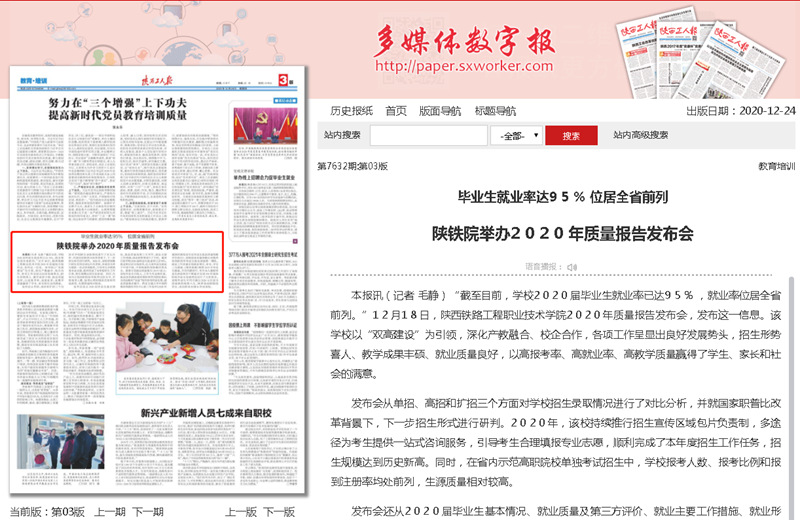Open 版面导航 navigation

pyautogui.click(x=440, y=111)
